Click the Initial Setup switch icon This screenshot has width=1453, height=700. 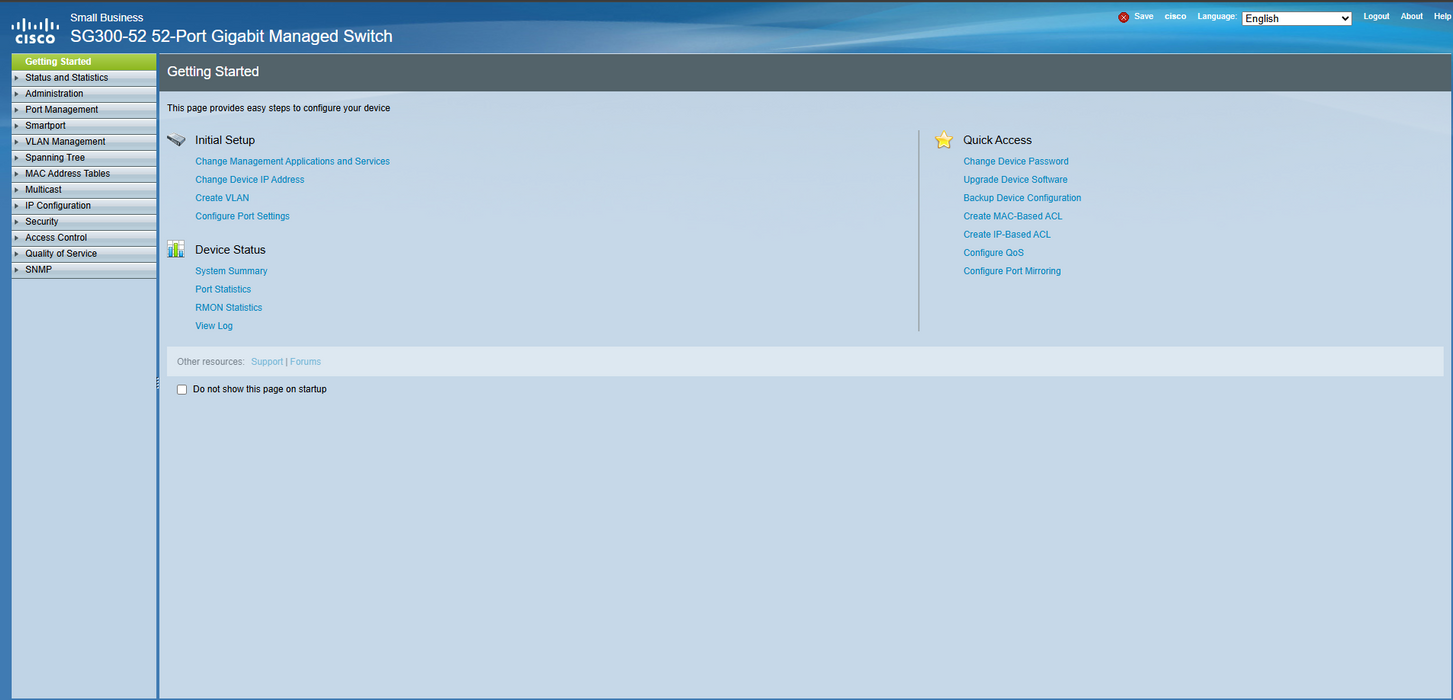(x=177, y=140)
